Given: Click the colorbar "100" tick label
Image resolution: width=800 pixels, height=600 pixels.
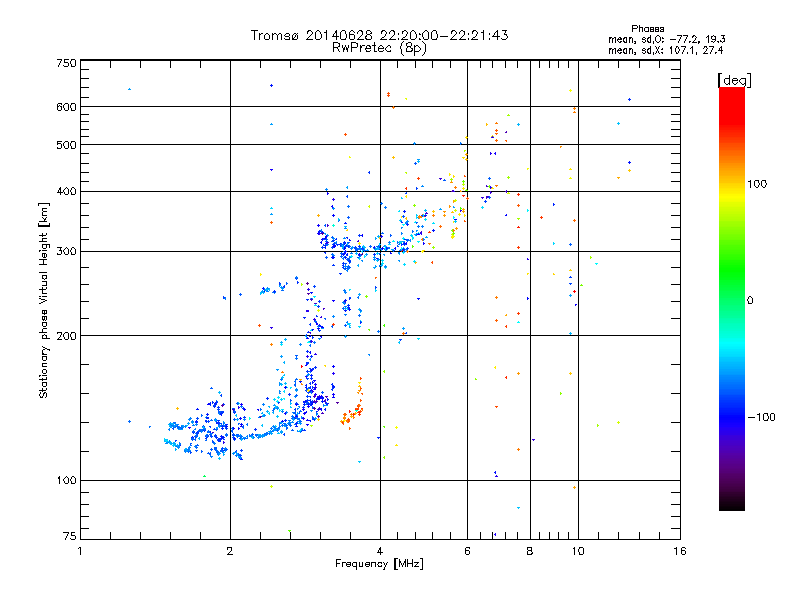Looking at the screenshot, I should pos(757,184).
